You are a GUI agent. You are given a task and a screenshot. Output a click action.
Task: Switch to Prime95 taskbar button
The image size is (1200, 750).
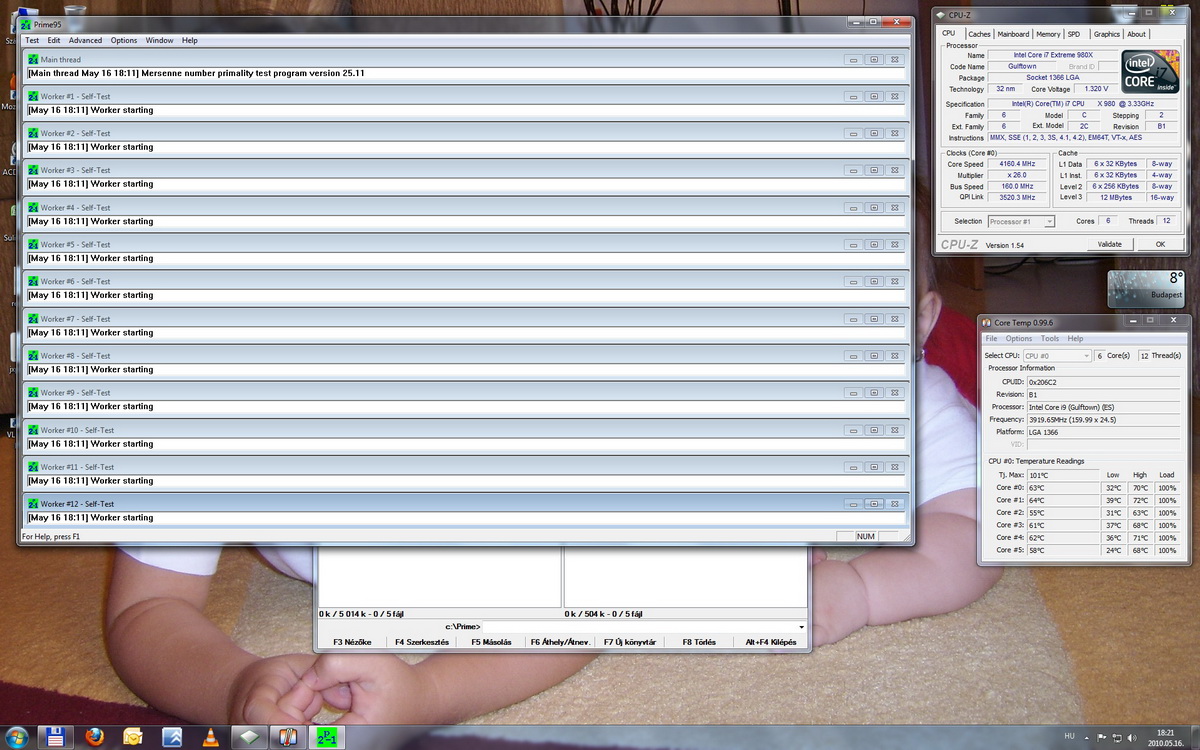327,737
